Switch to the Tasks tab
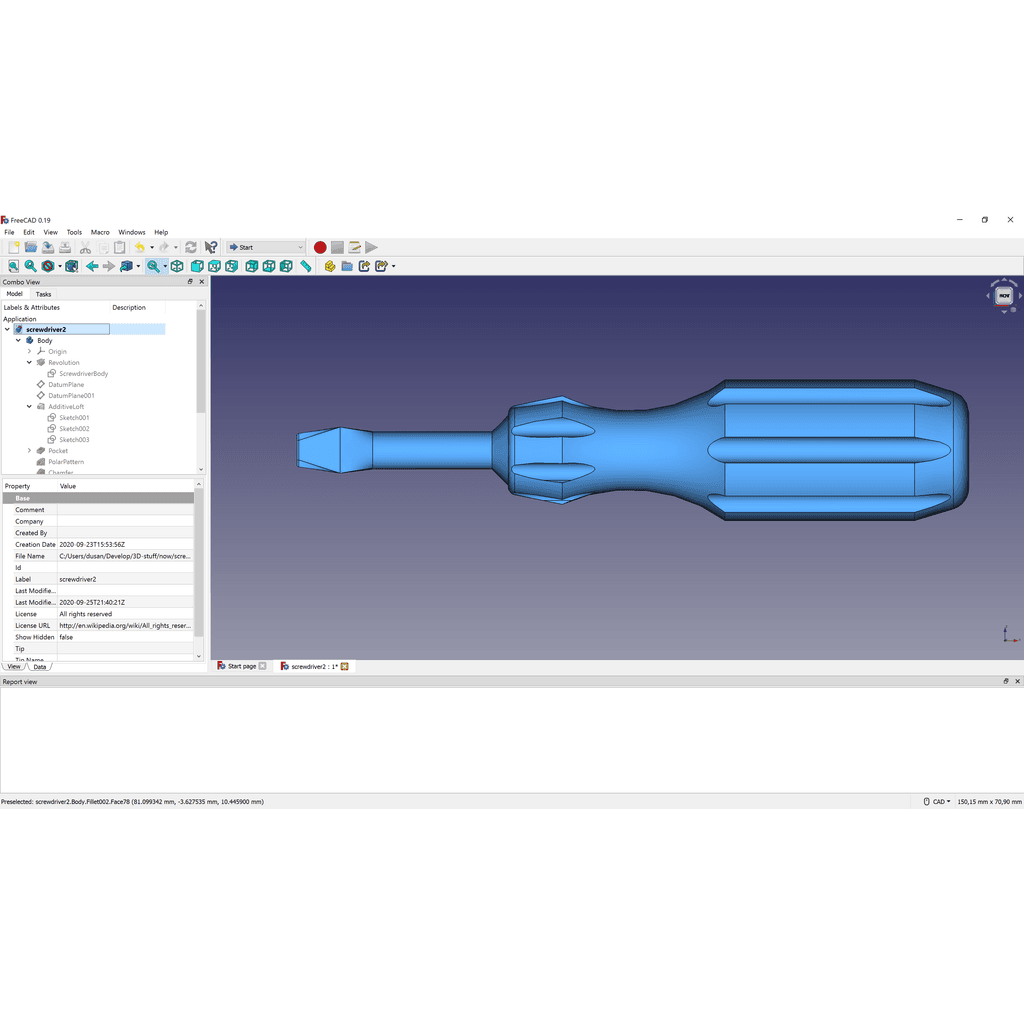Image resolution: width=1024 pixels, height=1024 pixels. coord(43,295)
